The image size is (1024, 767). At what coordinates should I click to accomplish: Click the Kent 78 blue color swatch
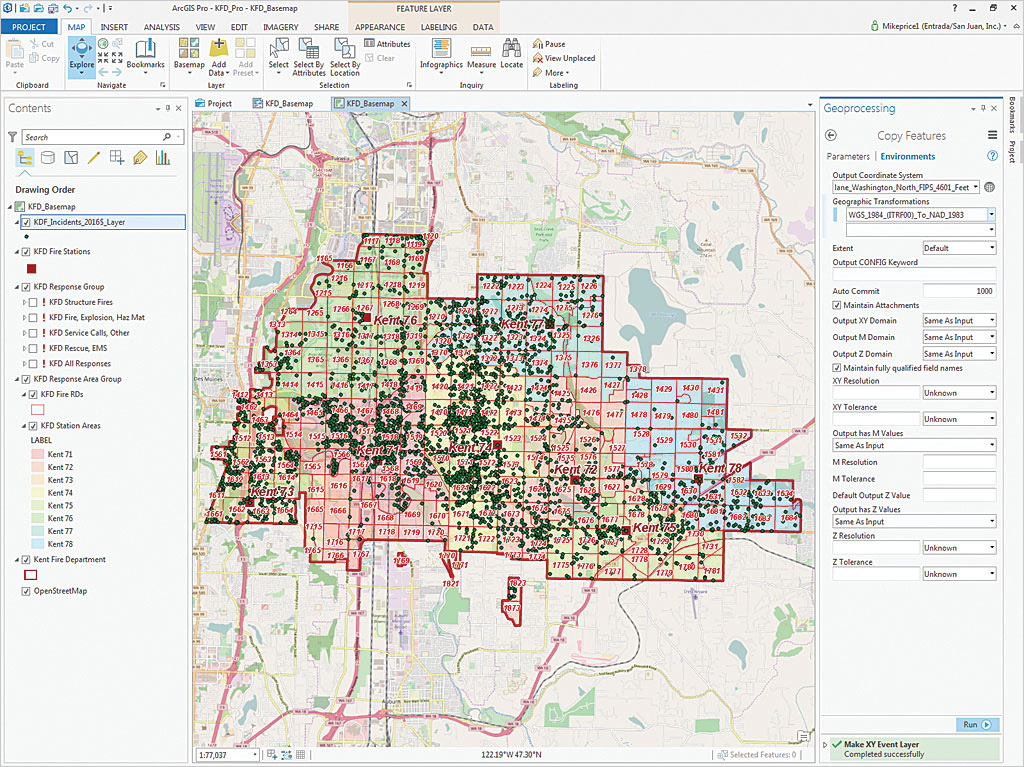[x=37, y=544]
